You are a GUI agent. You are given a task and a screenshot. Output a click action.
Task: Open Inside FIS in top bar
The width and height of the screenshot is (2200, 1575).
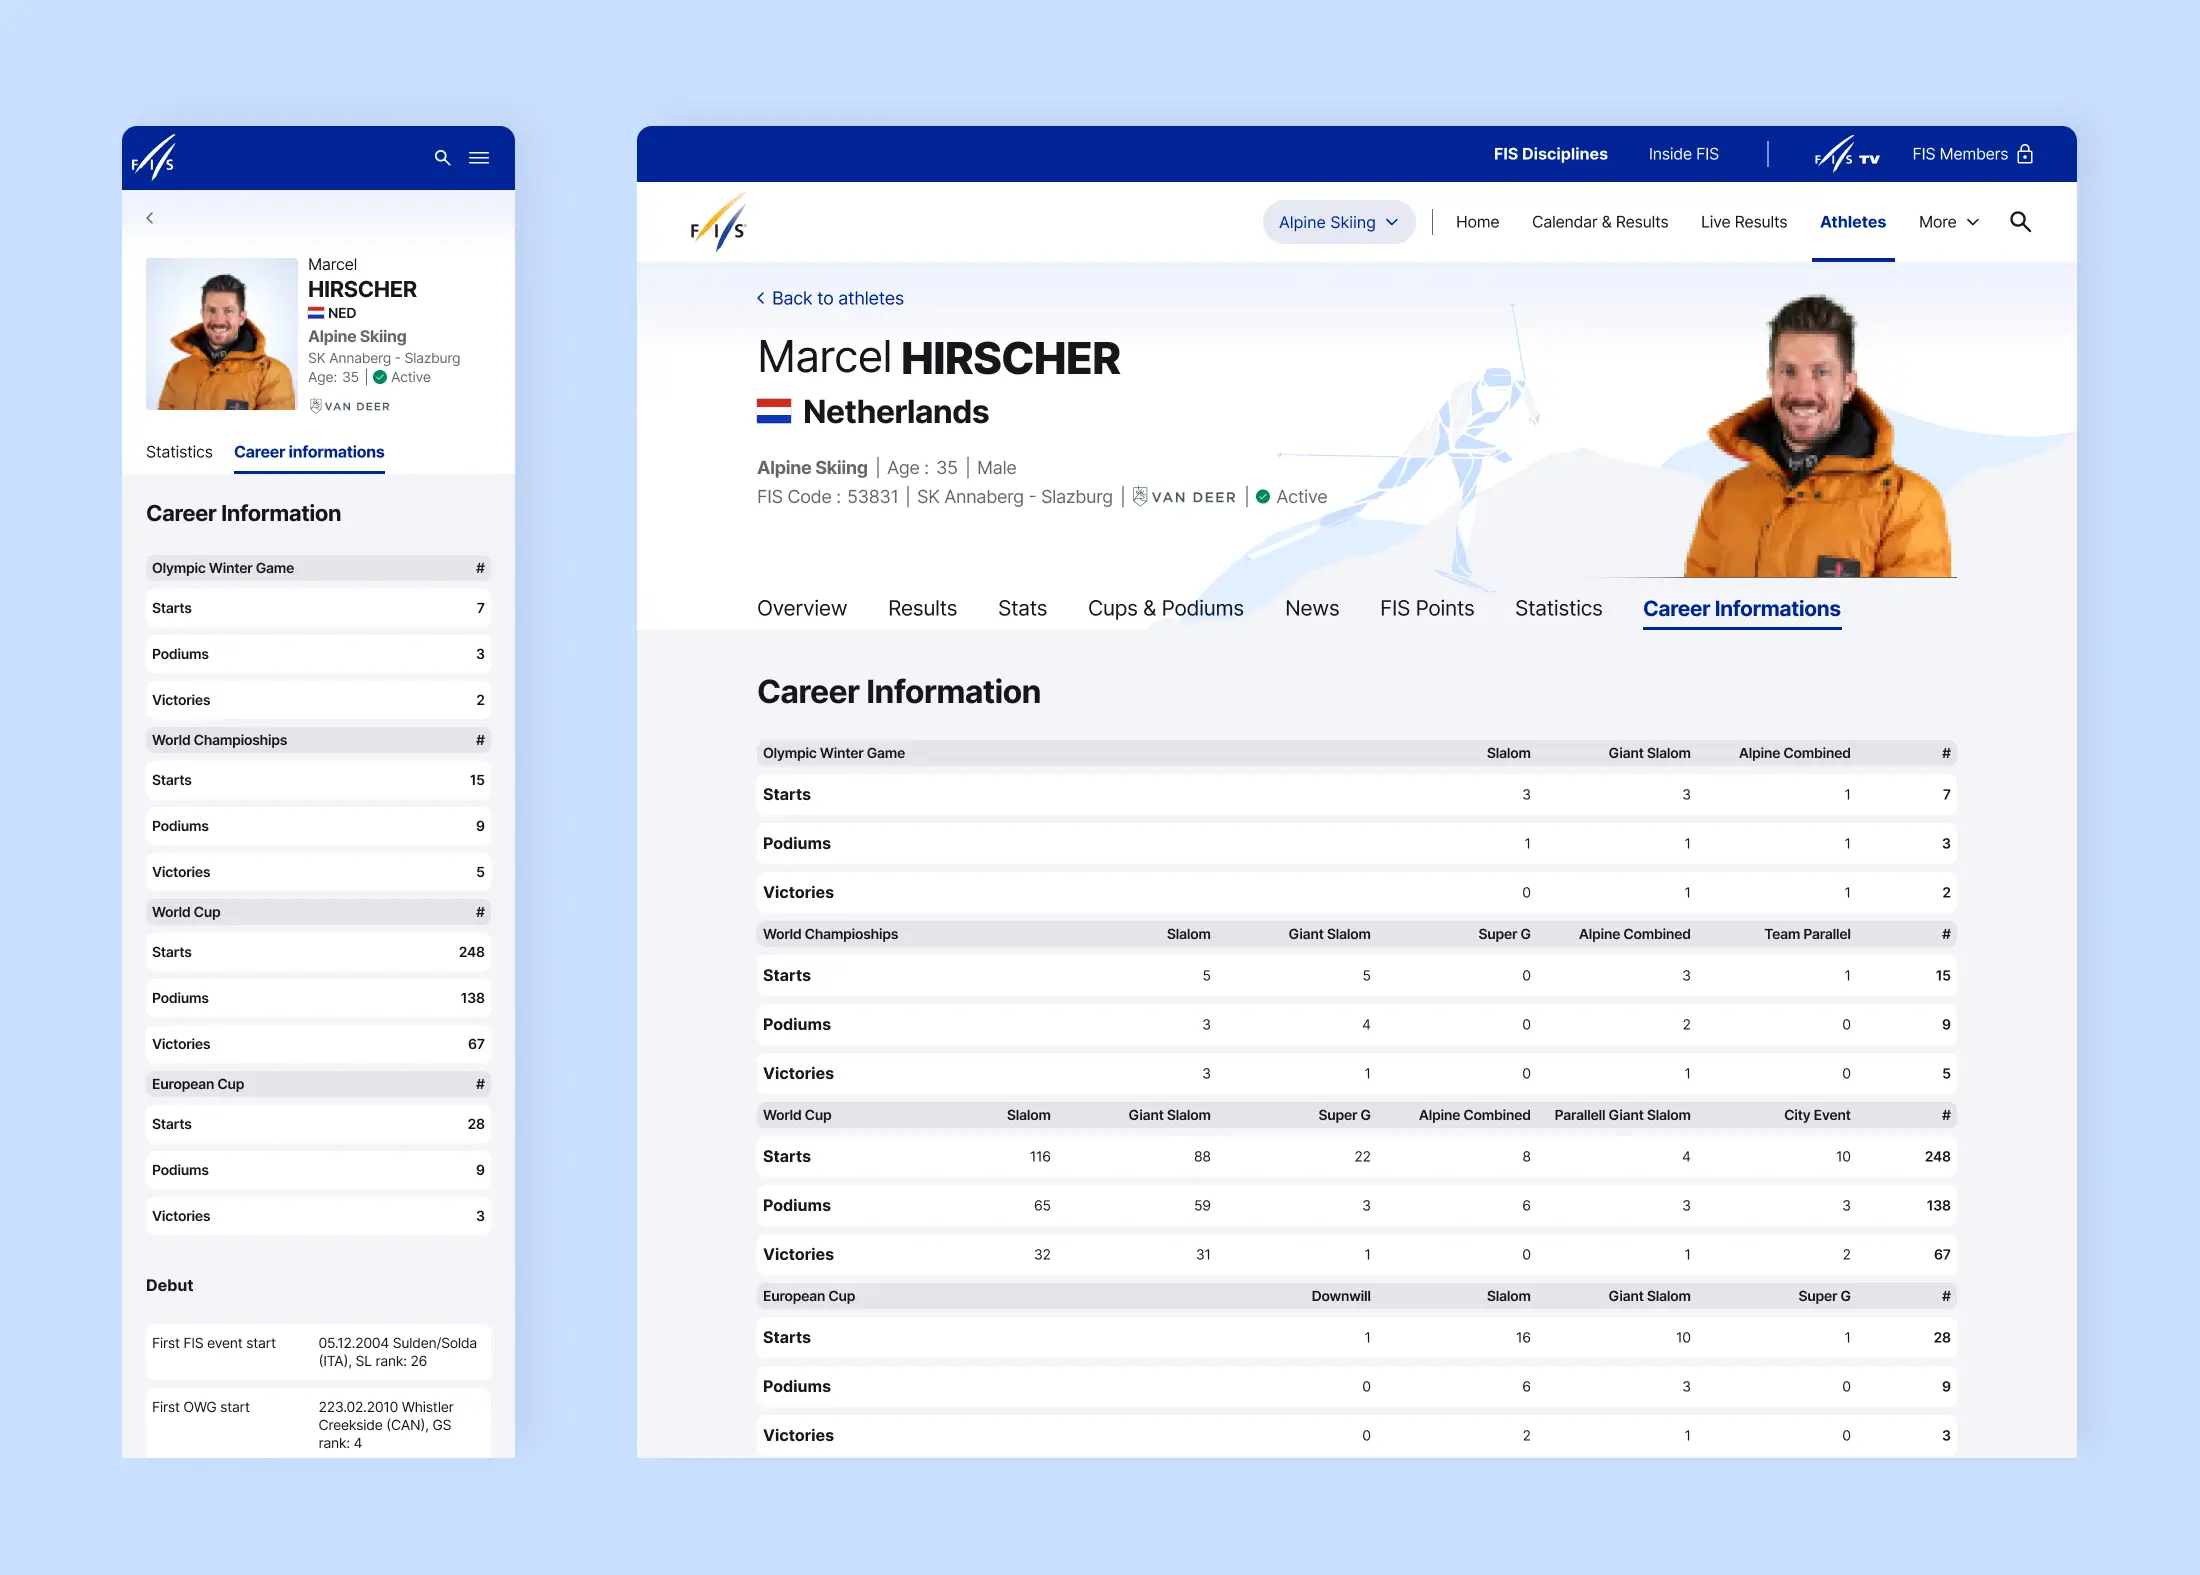point(1683,154)
